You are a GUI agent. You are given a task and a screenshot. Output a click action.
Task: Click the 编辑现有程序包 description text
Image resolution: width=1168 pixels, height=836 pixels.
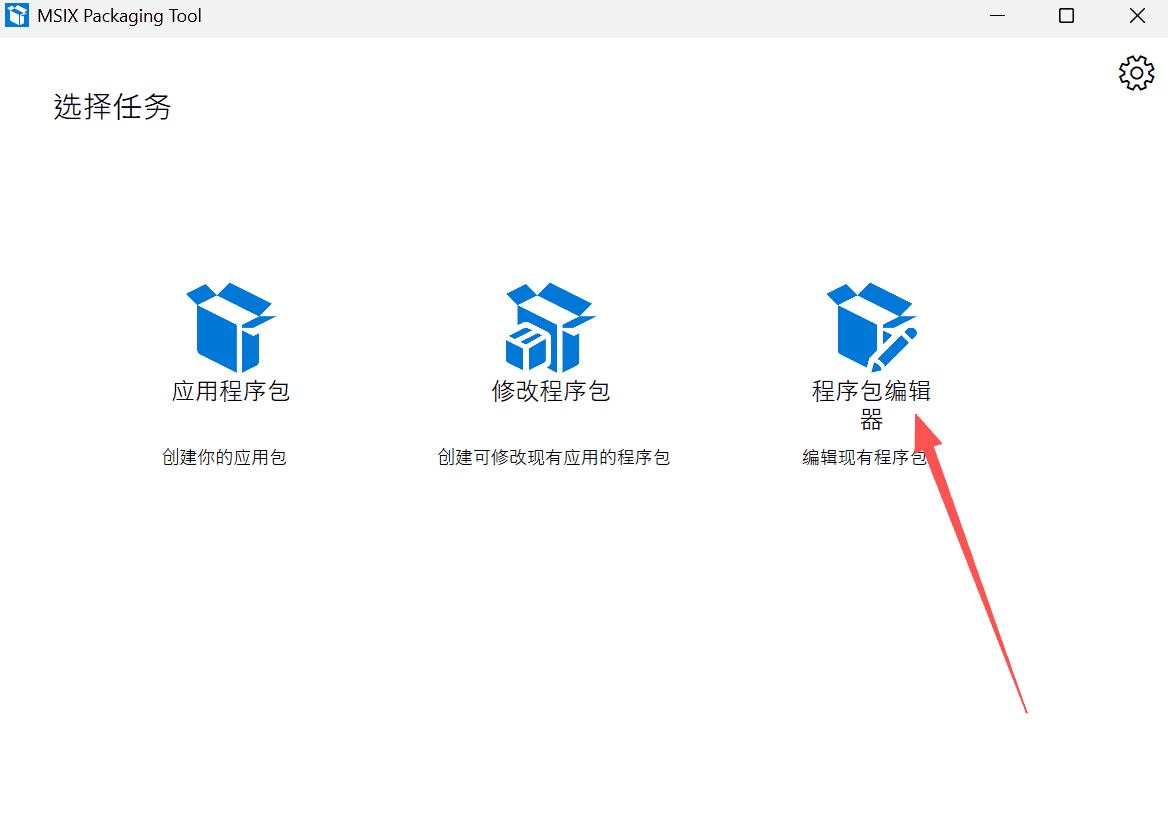pyautogui.click(x=862, y=458)
